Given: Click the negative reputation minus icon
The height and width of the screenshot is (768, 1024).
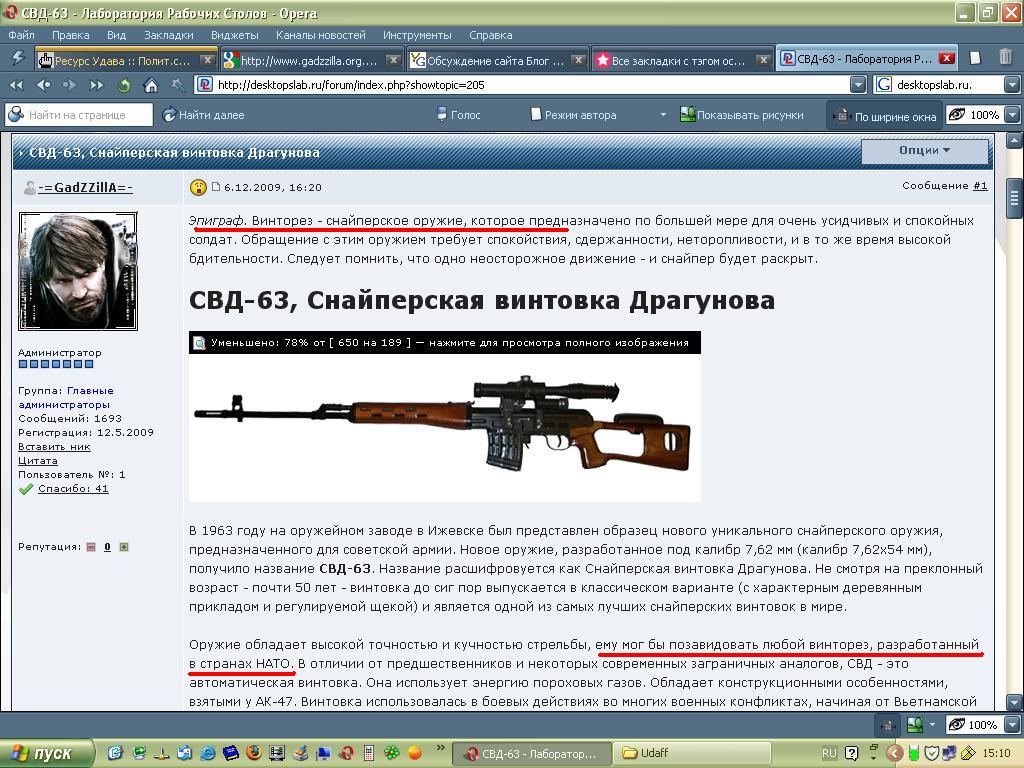Looking at the screenshot, I should point(91,547).
